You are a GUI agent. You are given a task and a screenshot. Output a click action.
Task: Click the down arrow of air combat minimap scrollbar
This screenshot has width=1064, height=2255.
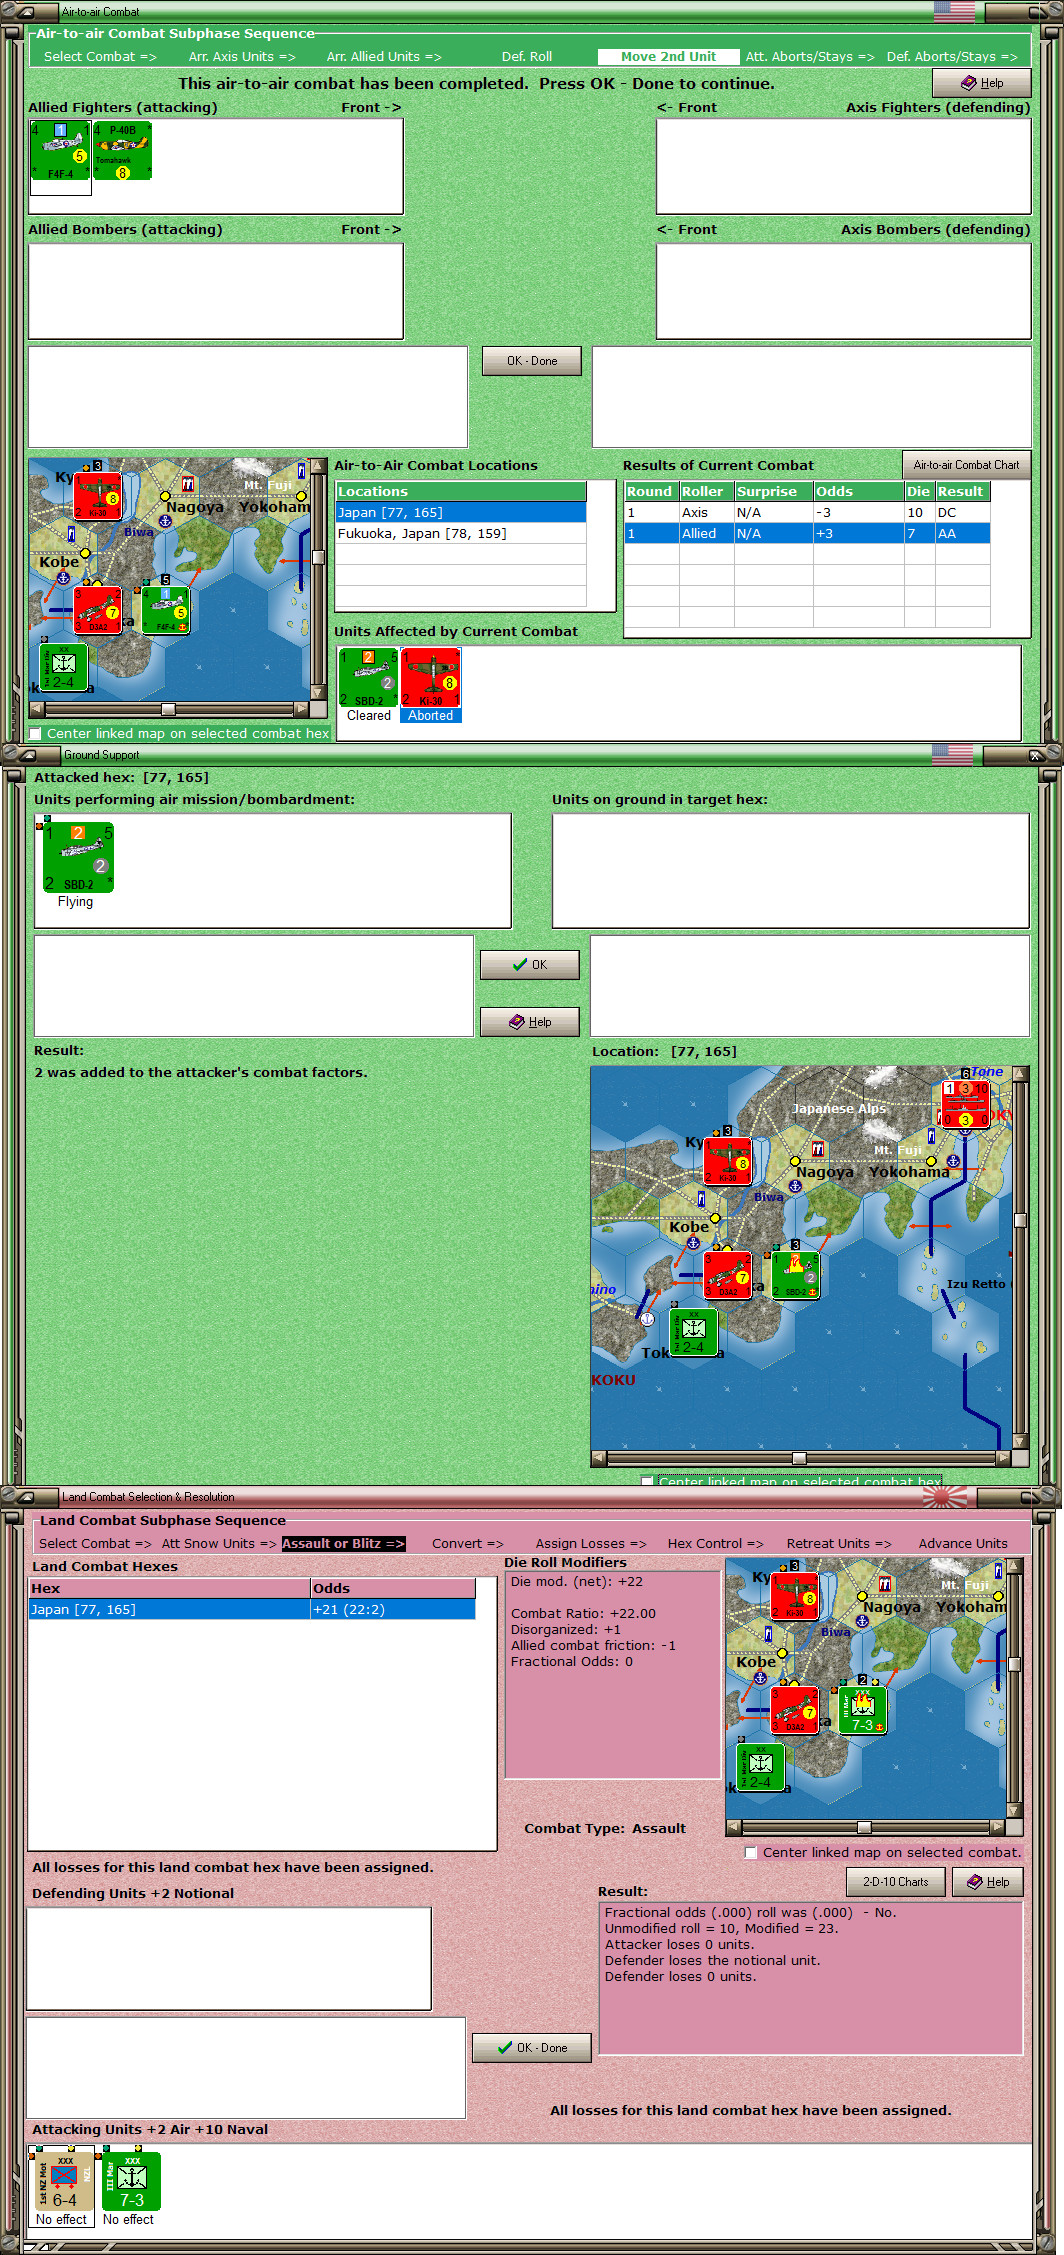319,692
